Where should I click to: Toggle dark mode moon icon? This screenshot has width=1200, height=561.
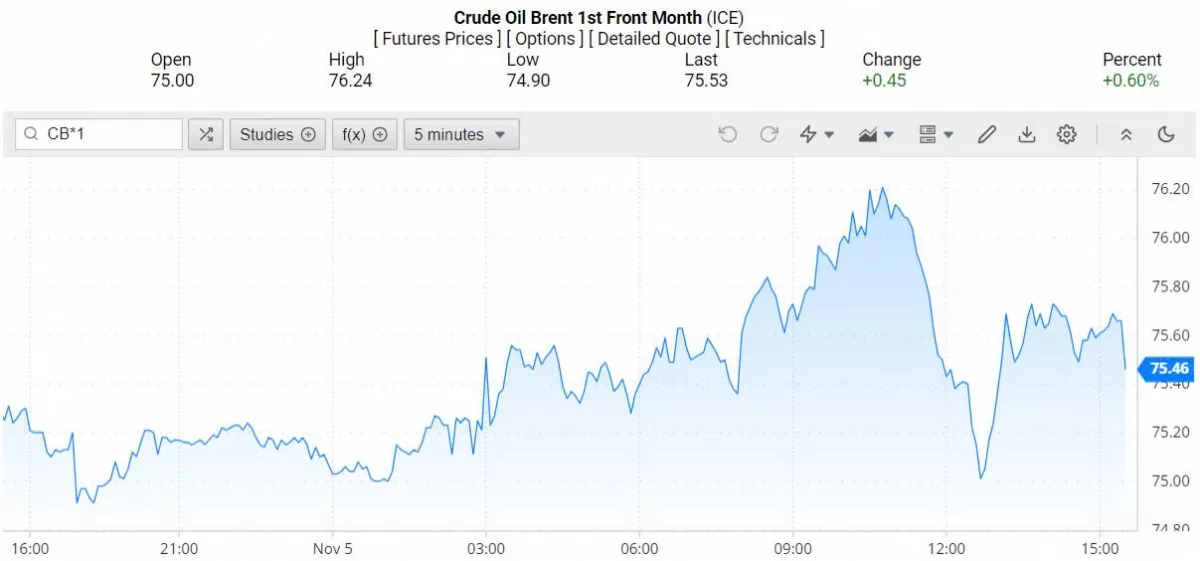(x=1166, y=135)
